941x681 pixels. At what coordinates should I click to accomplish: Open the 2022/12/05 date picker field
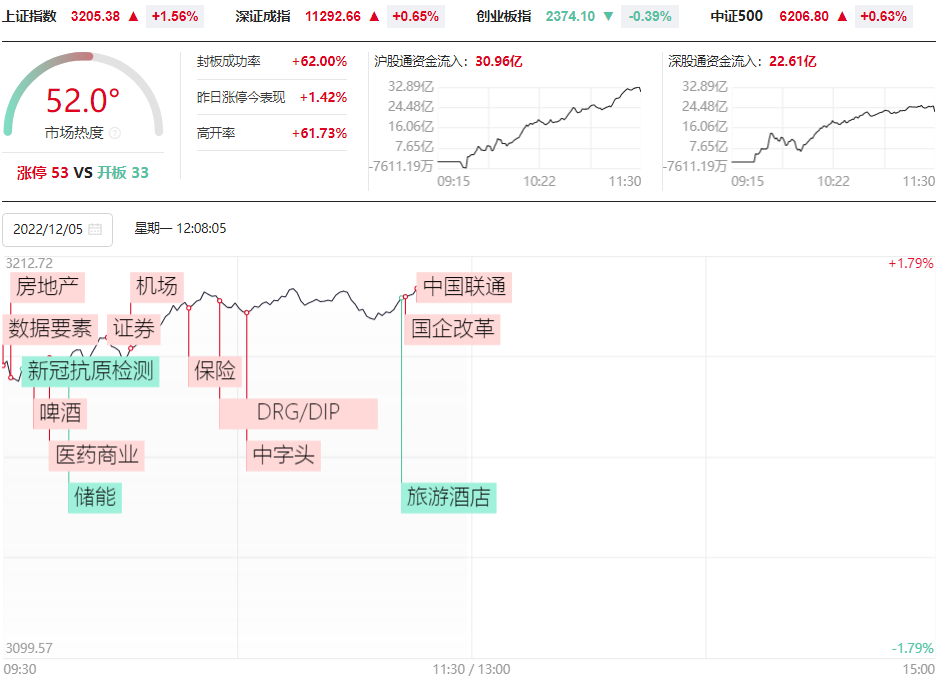coord(57,229)
